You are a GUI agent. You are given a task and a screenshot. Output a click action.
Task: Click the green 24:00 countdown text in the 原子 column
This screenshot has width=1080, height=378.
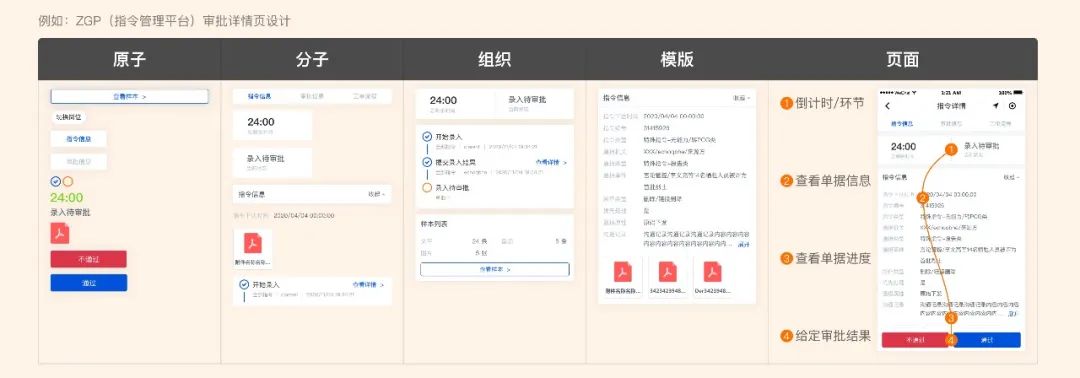click(67, 198)
